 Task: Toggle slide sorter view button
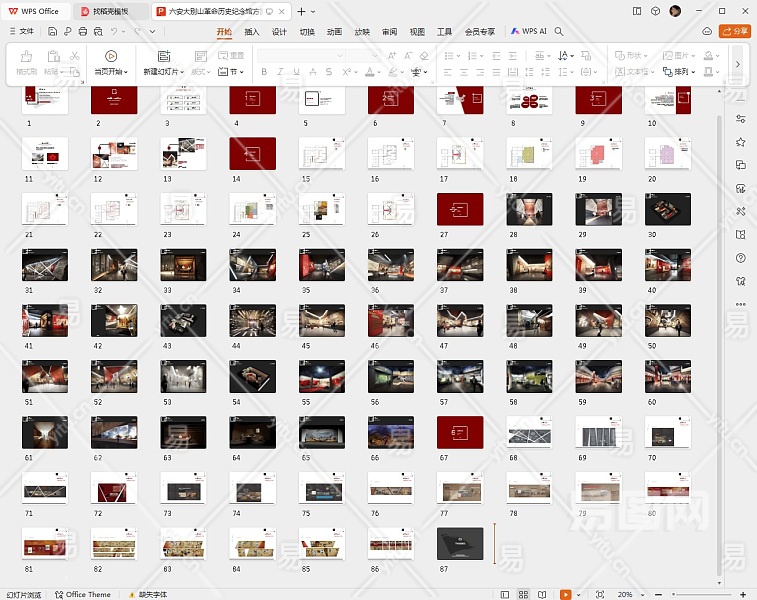click(x=525, y=594)
